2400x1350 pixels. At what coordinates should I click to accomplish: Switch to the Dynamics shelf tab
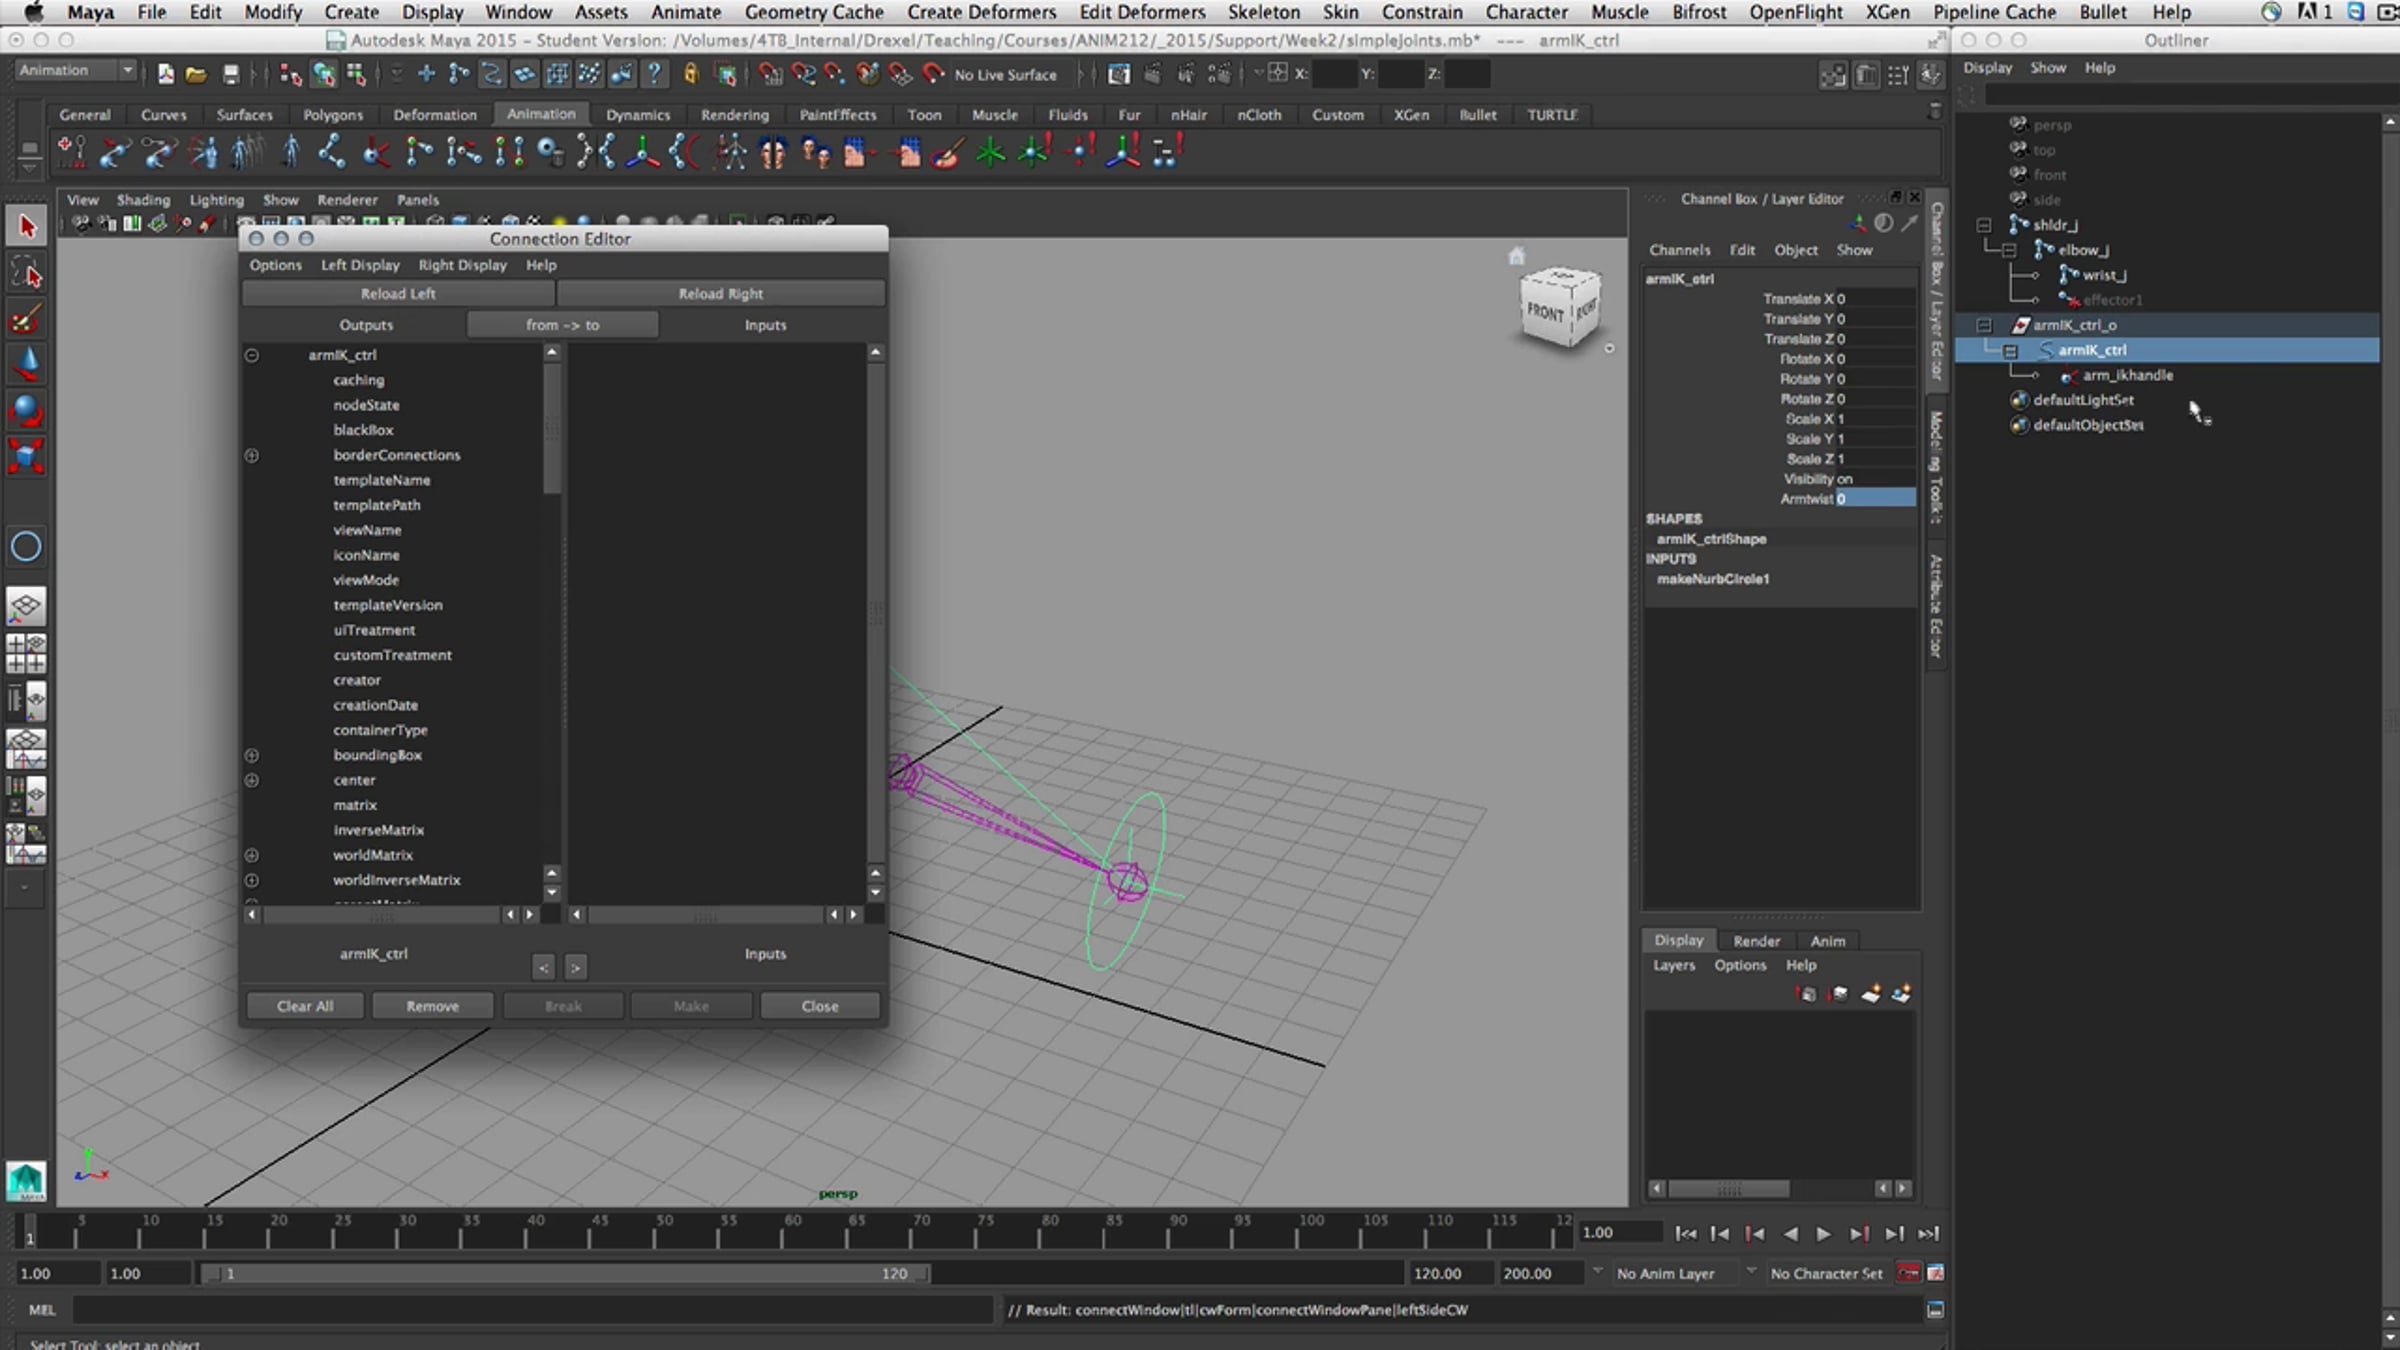[638, 115]
